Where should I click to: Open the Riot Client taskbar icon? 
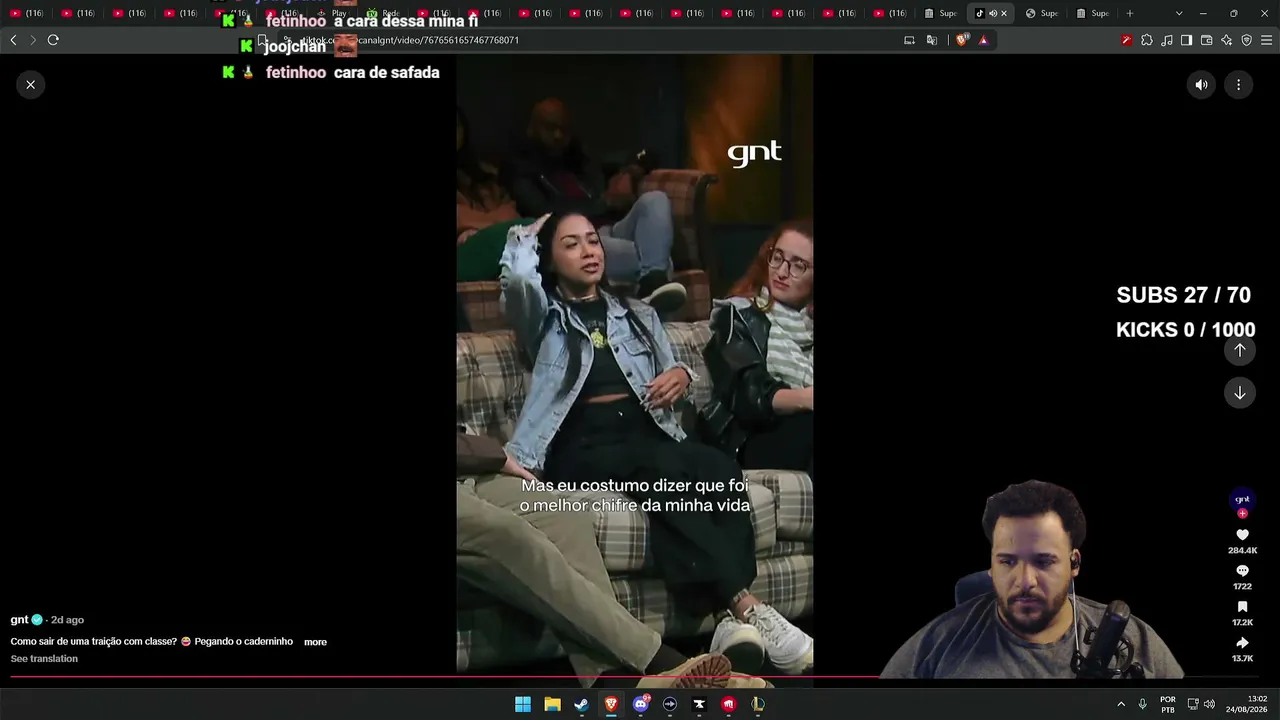click(x=729, y=704)
